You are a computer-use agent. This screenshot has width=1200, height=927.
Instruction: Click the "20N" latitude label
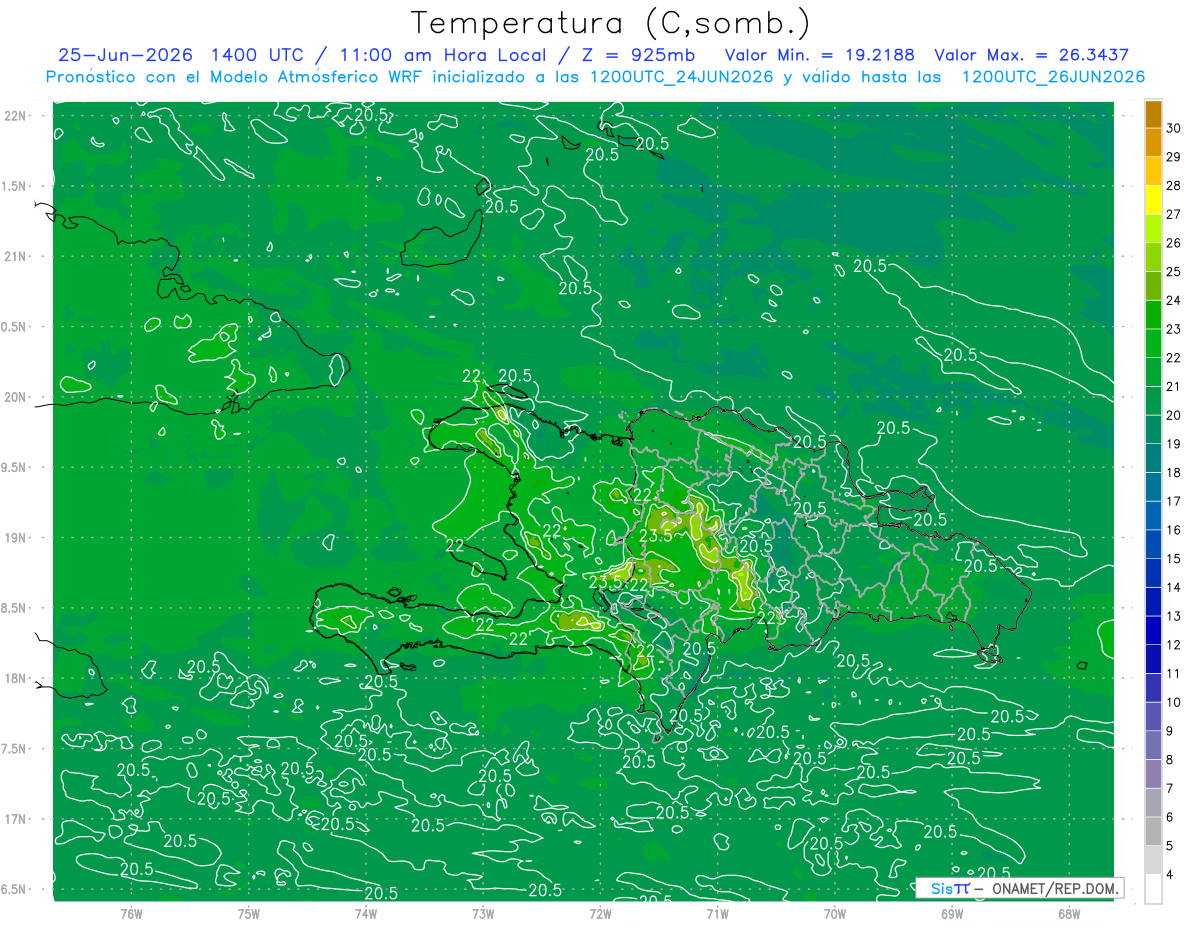(x=16, y=397)
